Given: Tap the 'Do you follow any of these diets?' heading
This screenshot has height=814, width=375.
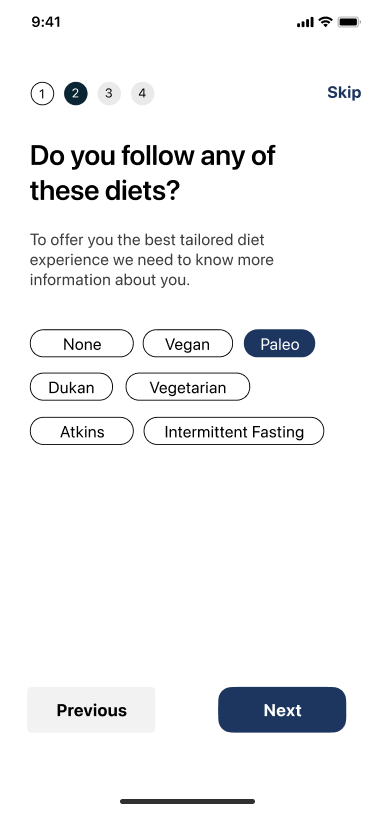Looking at the screenshot, I should (153, 173).
